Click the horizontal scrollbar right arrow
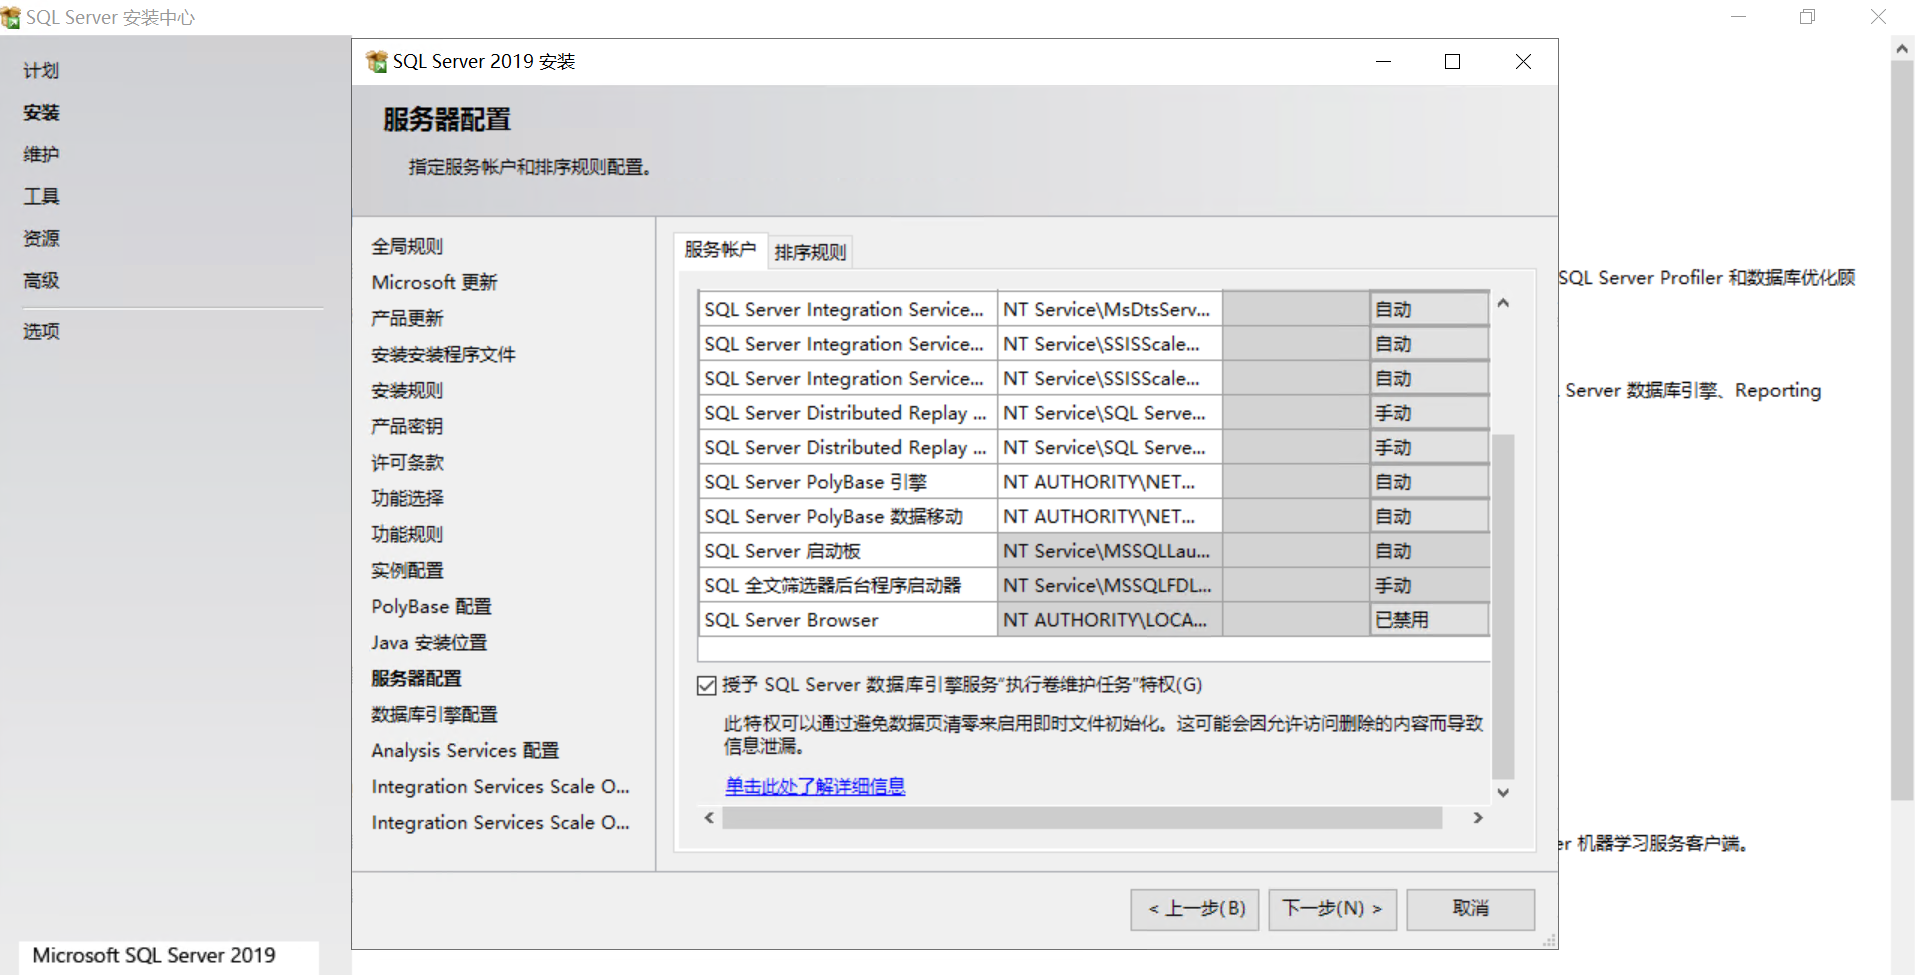Viewport: 1915px width, 975px height. pyautogui.click(x=1478, y=818)
